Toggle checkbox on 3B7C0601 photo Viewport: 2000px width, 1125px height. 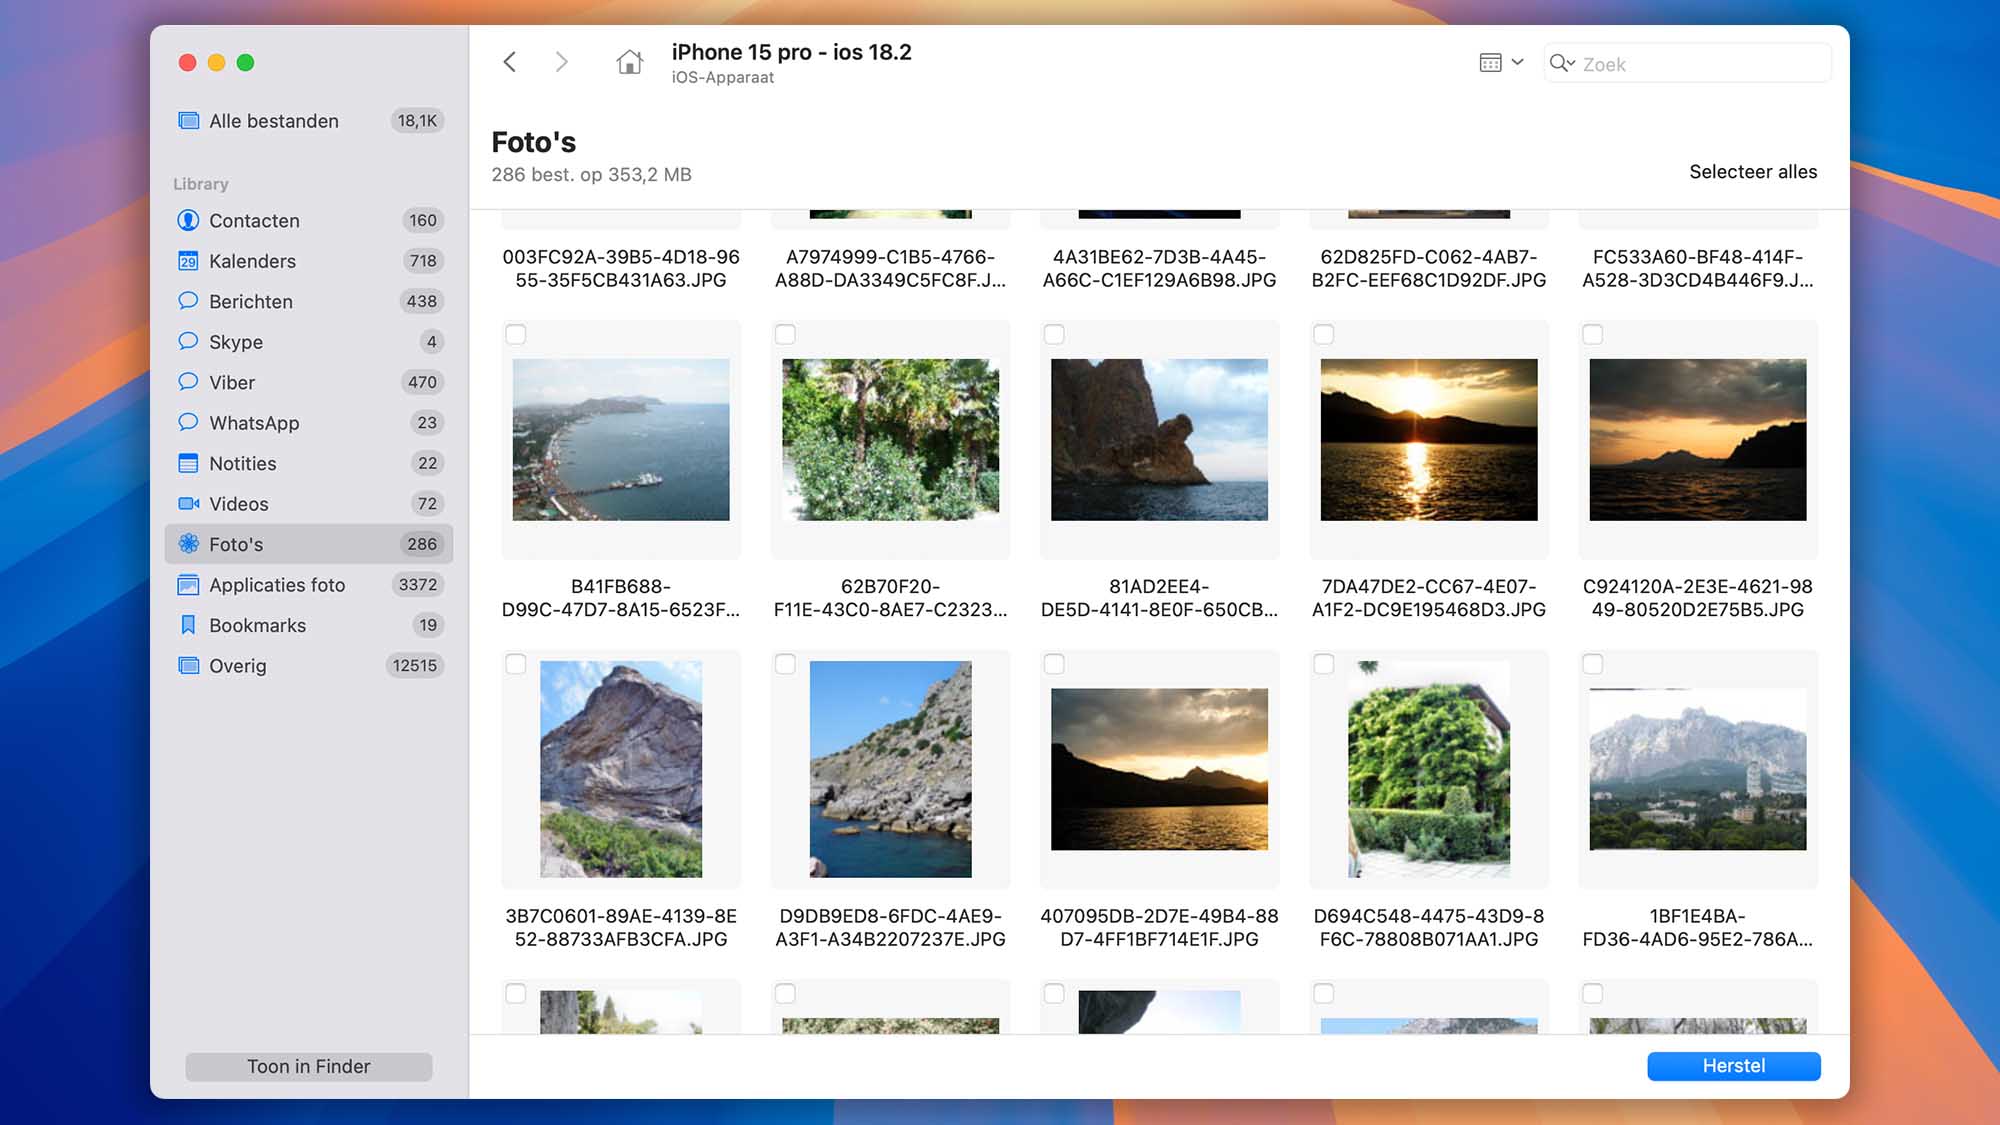coord(516,663)
